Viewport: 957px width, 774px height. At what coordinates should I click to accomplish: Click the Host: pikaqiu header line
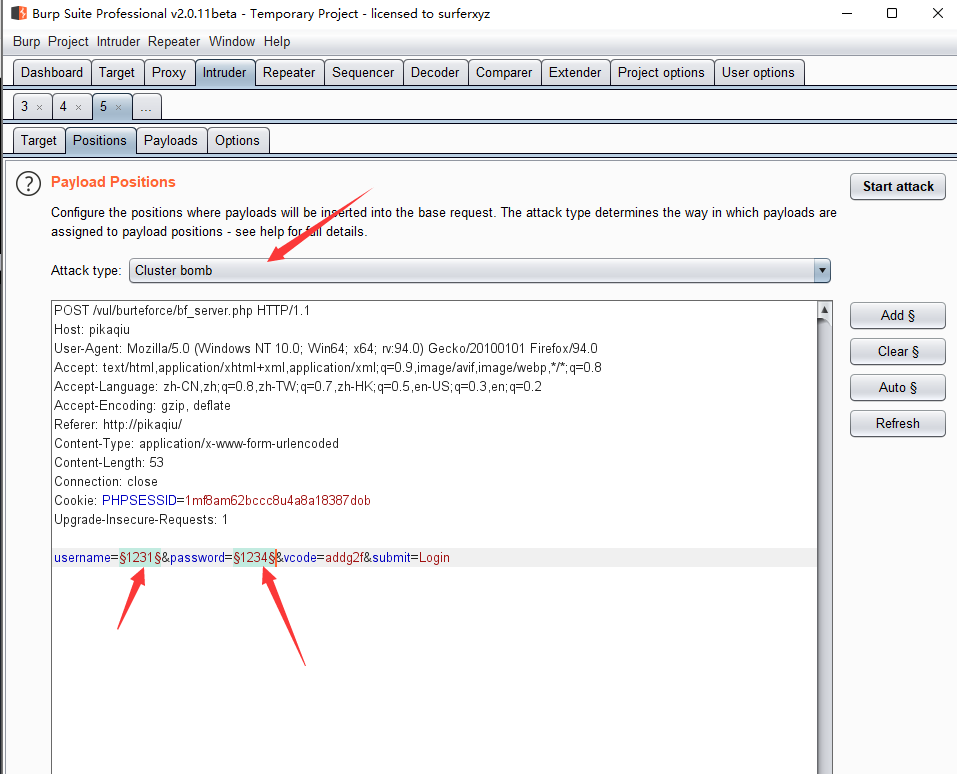(92, 330)
